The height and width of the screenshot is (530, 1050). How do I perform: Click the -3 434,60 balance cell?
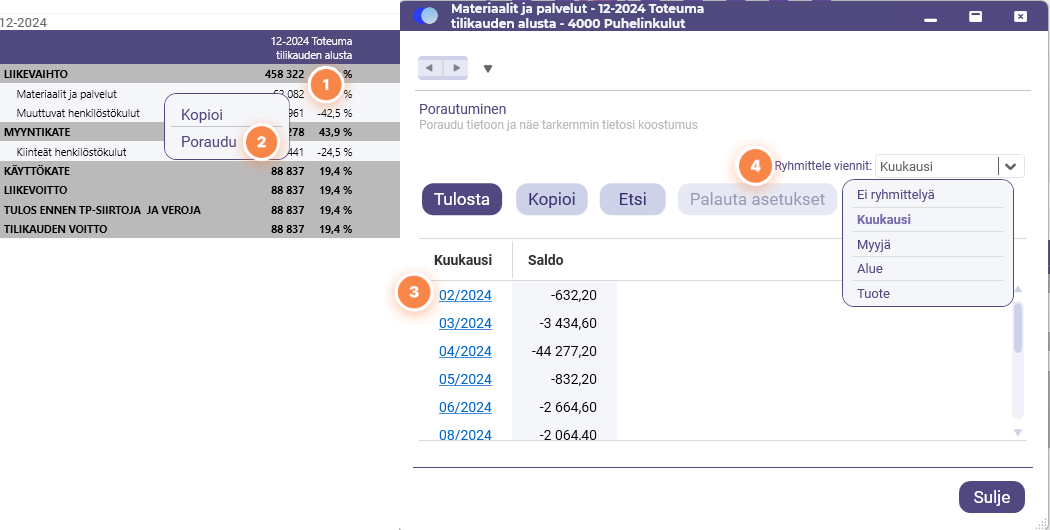[565, 323]
